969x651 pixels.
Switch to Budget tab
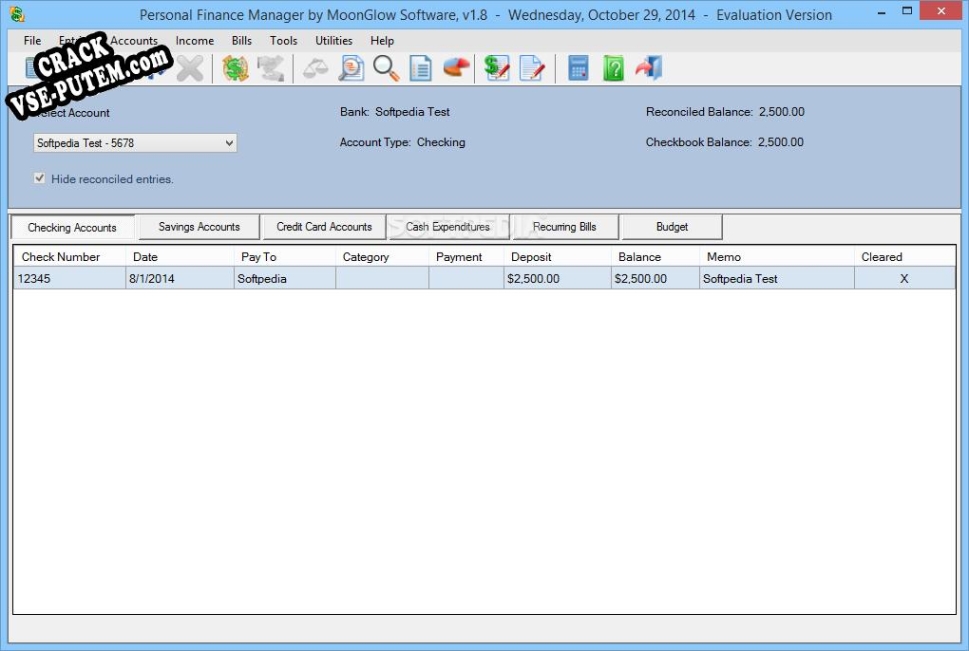pos(672,227)
